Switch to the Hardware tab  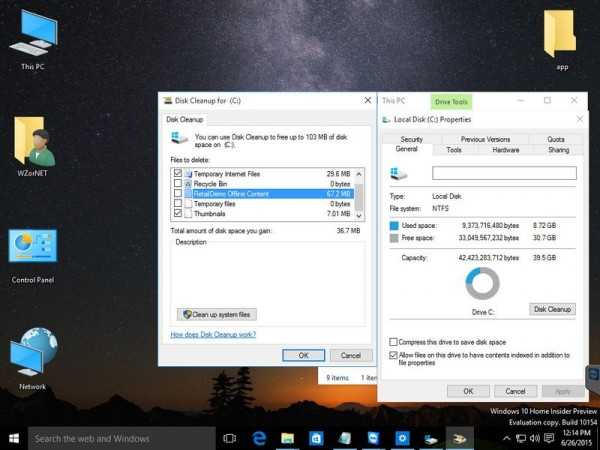click(506, 150)
